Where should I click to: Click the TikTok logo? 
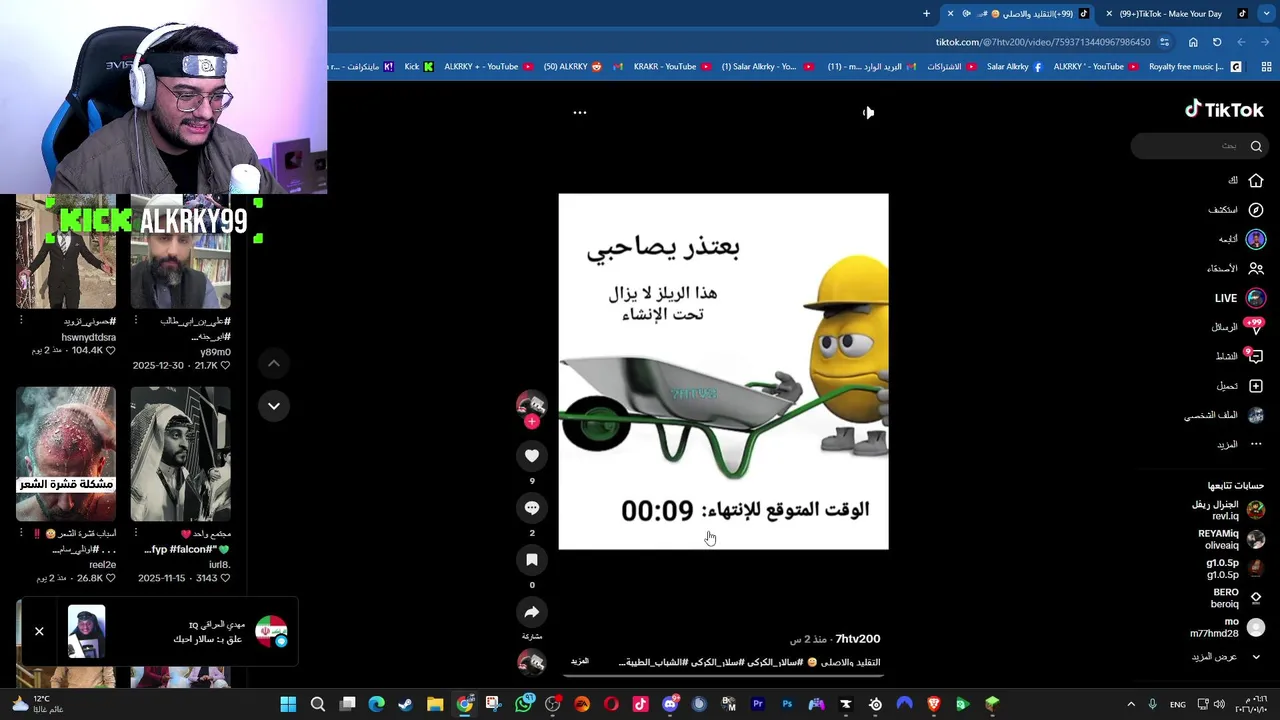click(x=1224, y=110)
